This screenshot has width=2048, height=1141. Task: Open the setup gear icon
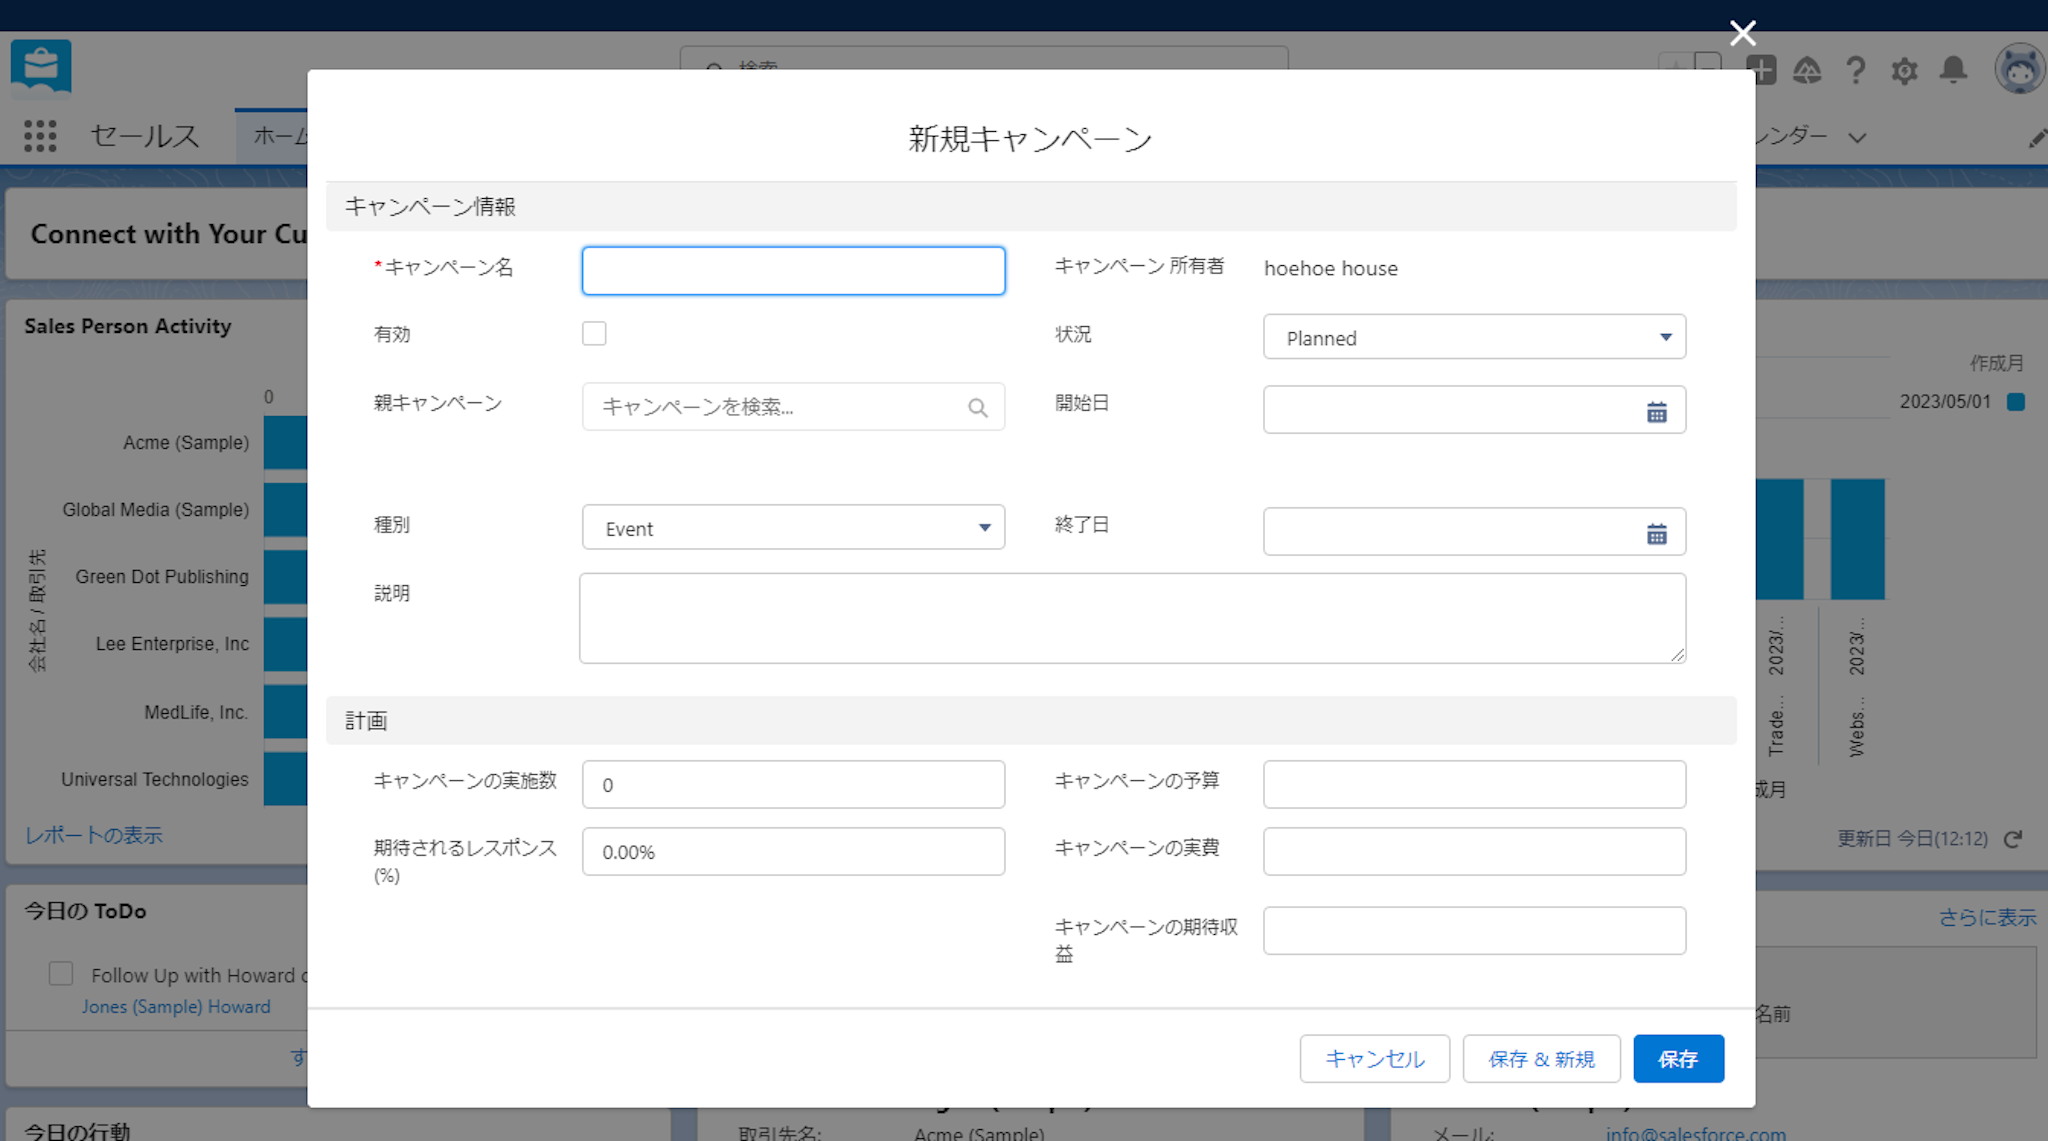(x=1904, y=71)
